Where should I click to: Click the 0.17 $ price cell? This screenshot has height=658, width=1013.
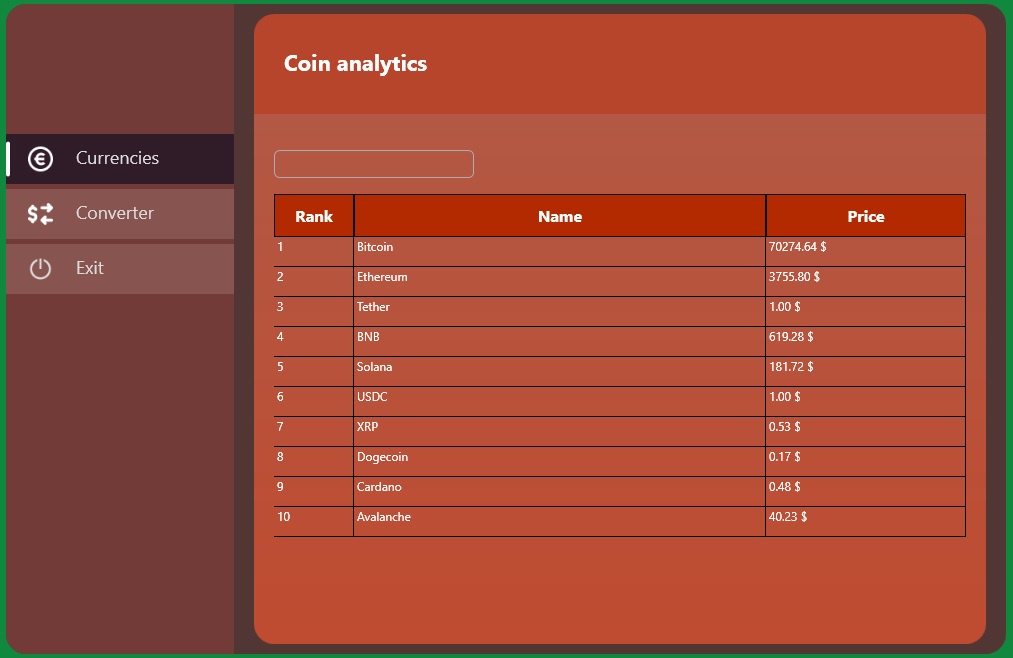point(866,462)
